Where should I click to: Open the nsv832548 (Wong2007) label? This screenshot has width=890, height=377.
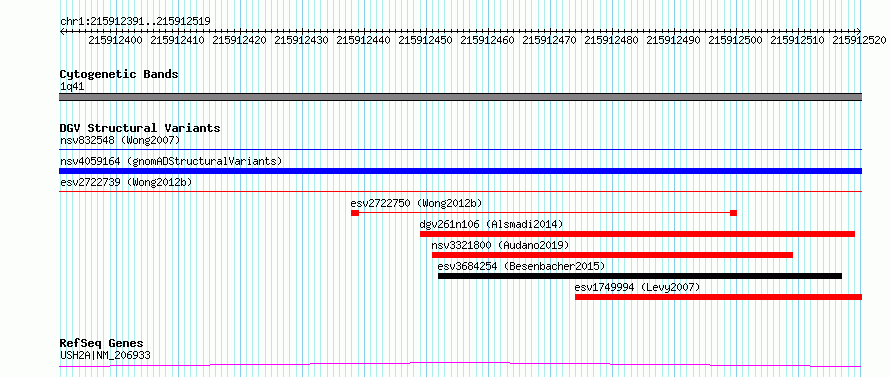tap(120, 140)
